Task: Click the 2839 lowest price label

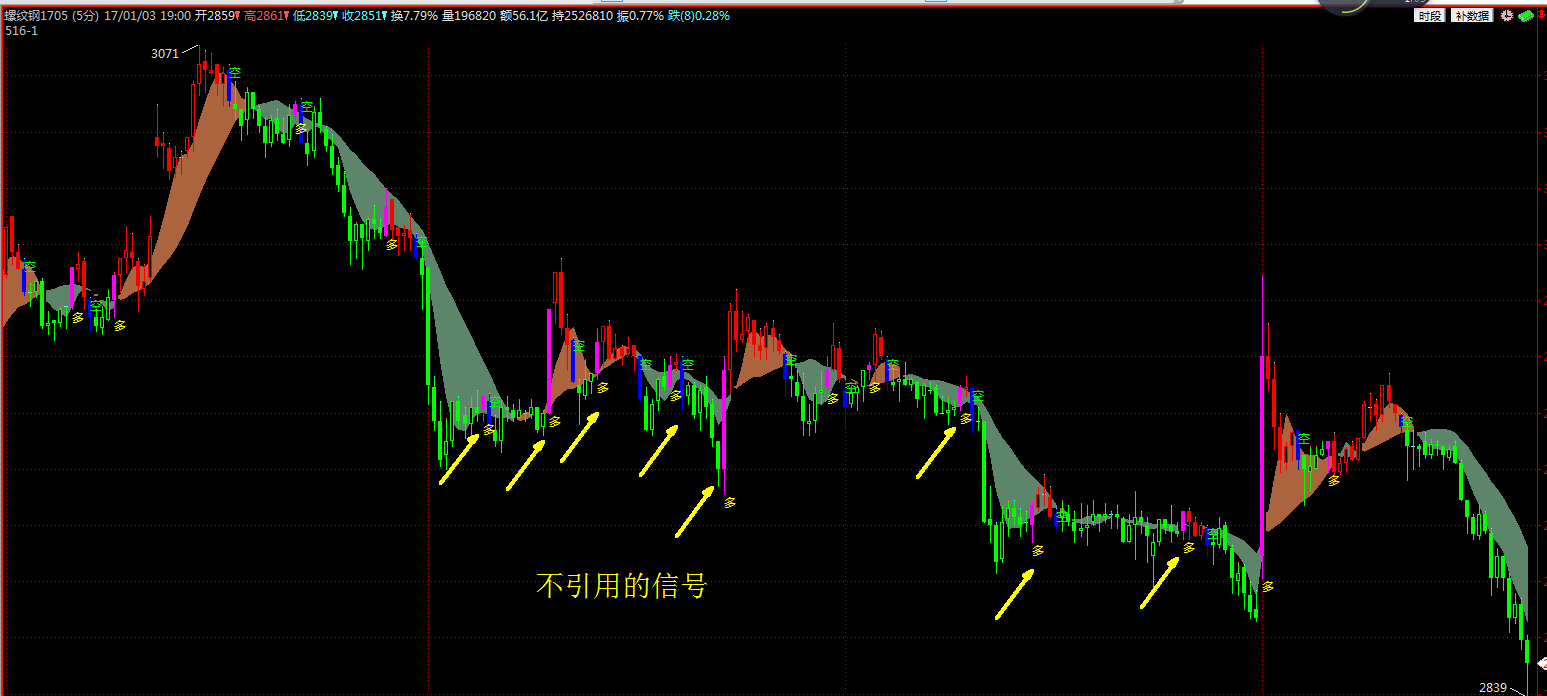Action: [1493, 688]
